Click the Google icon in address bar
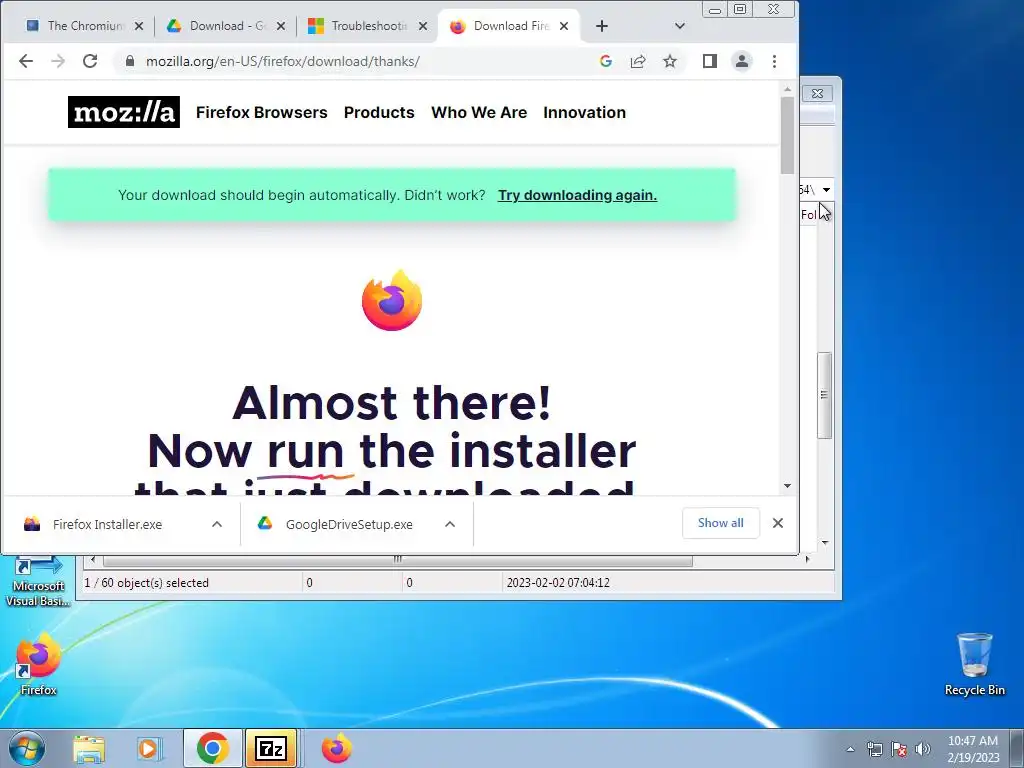The width and height of the screenshot is (1024, 768). click(605, 61)
